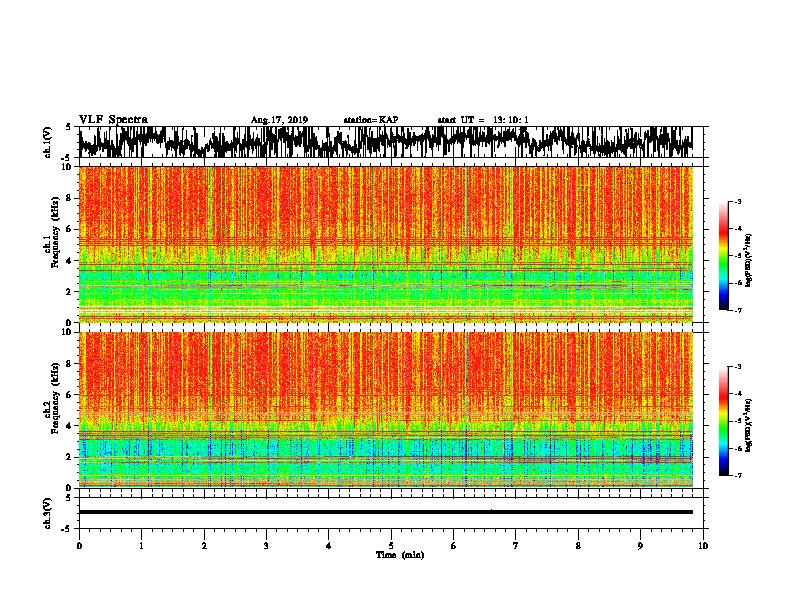Screen dimensions: 792x612
Task: Select the date text "Aug.17, 2019"
Action: tap(279, 120)
